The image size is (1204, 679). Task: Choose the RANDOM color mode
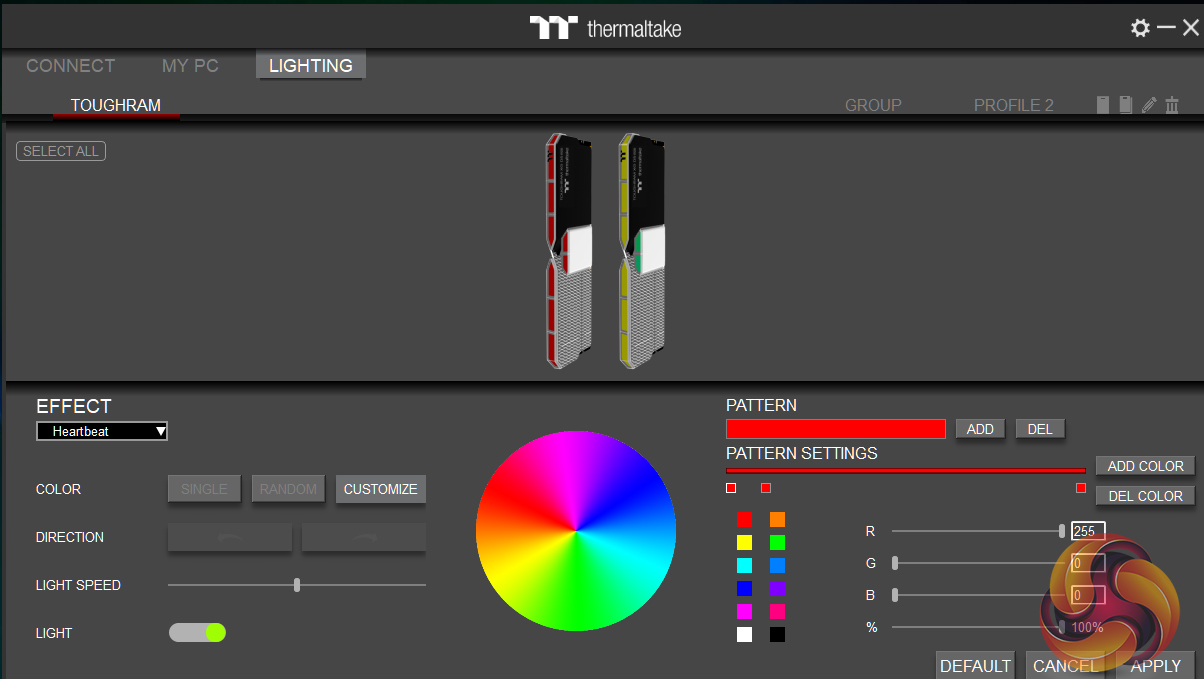click(288, 489)
